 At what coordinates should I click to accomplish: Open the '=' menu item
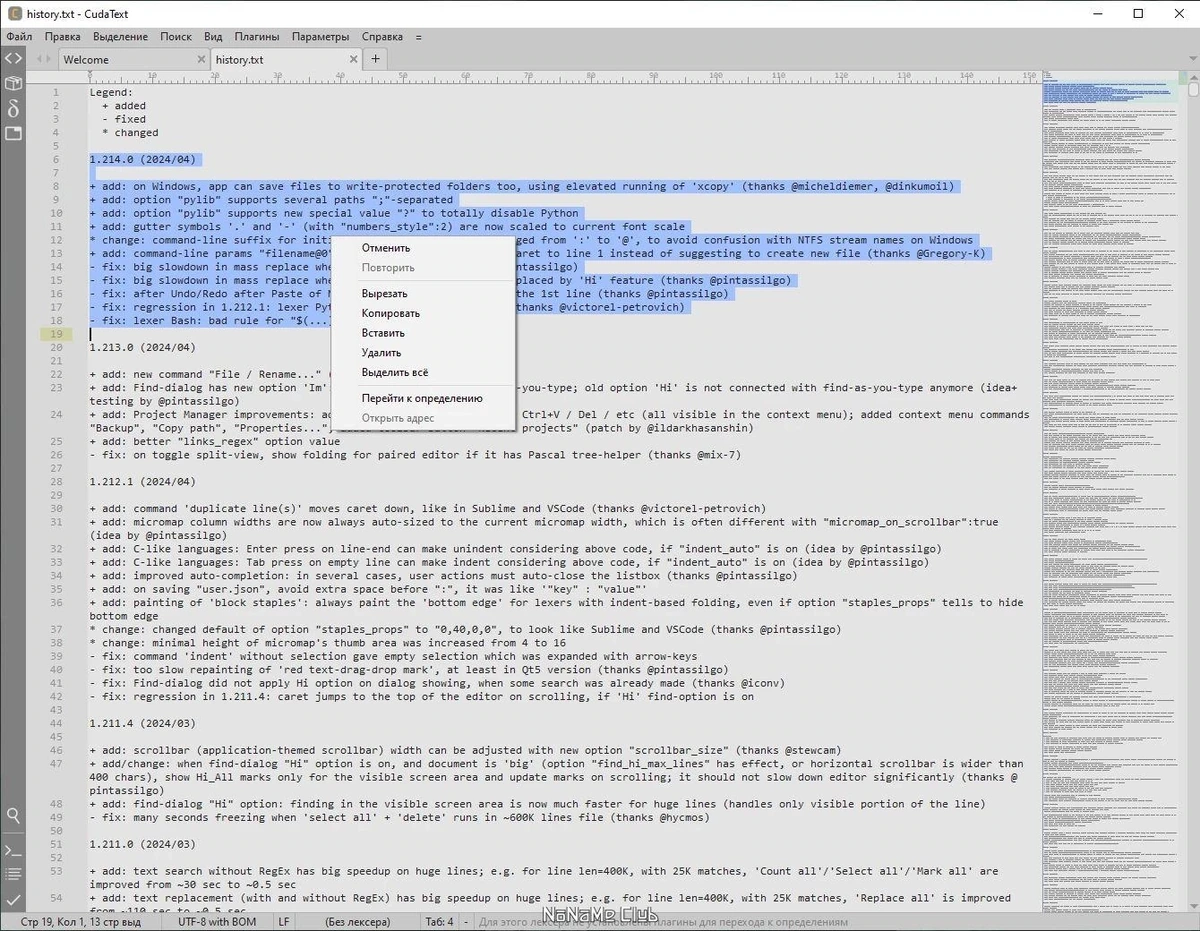pyautogui.click(x=419, y=36)
